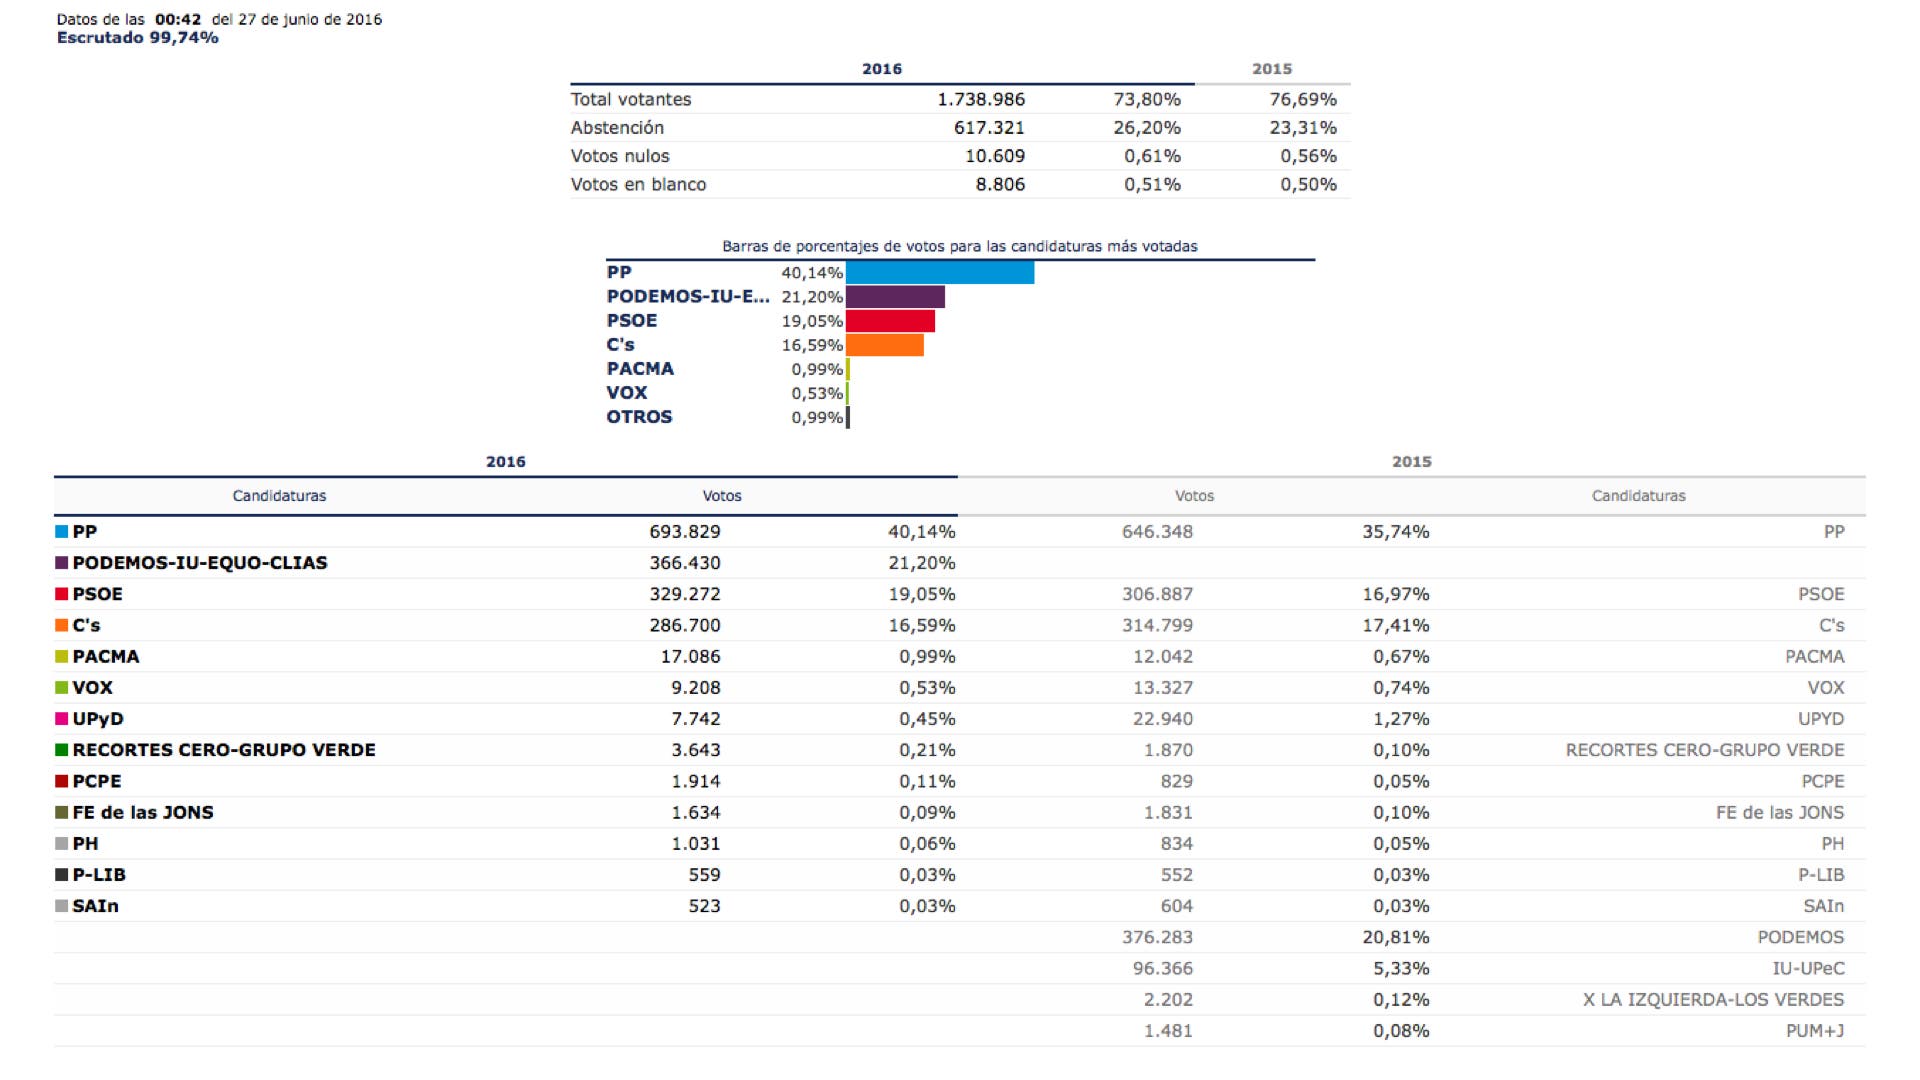Click the yellow-green PACMA color square

coord(62,657)
